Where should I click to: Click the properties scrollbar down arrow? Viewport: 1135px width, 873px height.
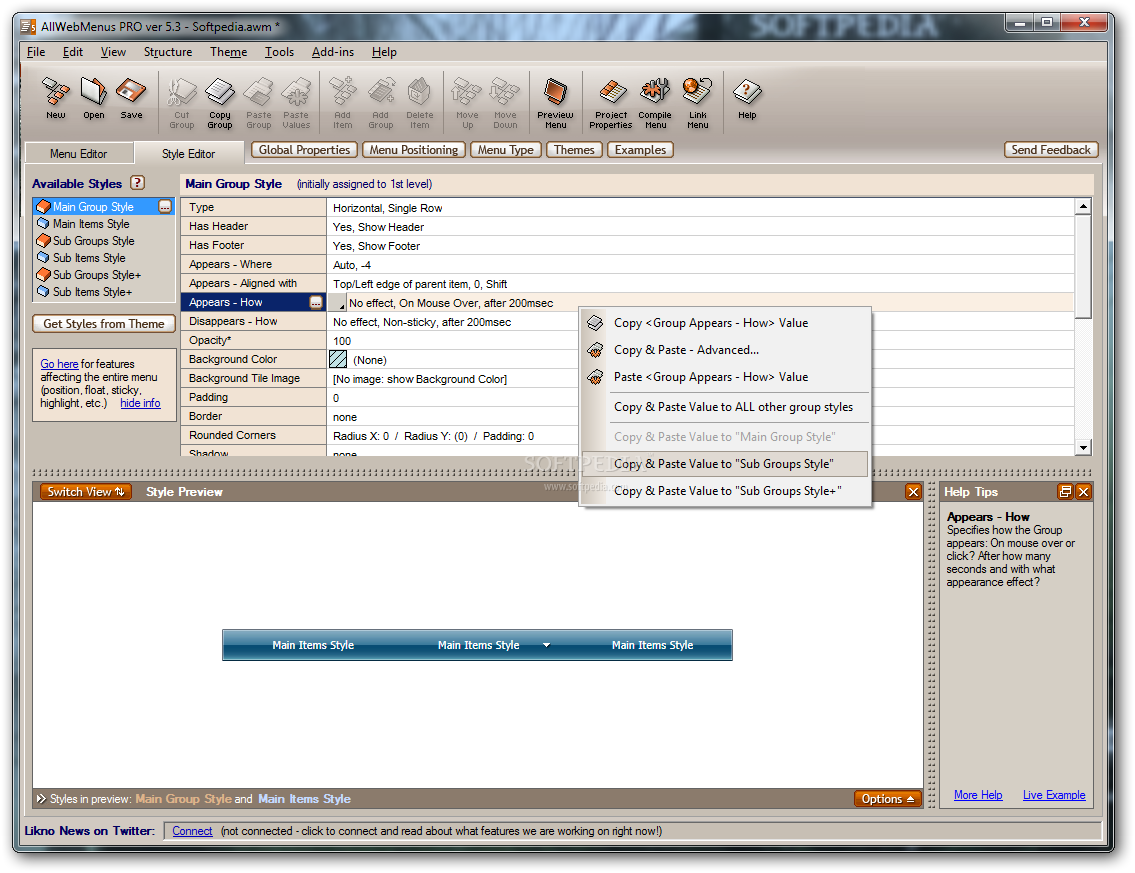point(1083,447)
